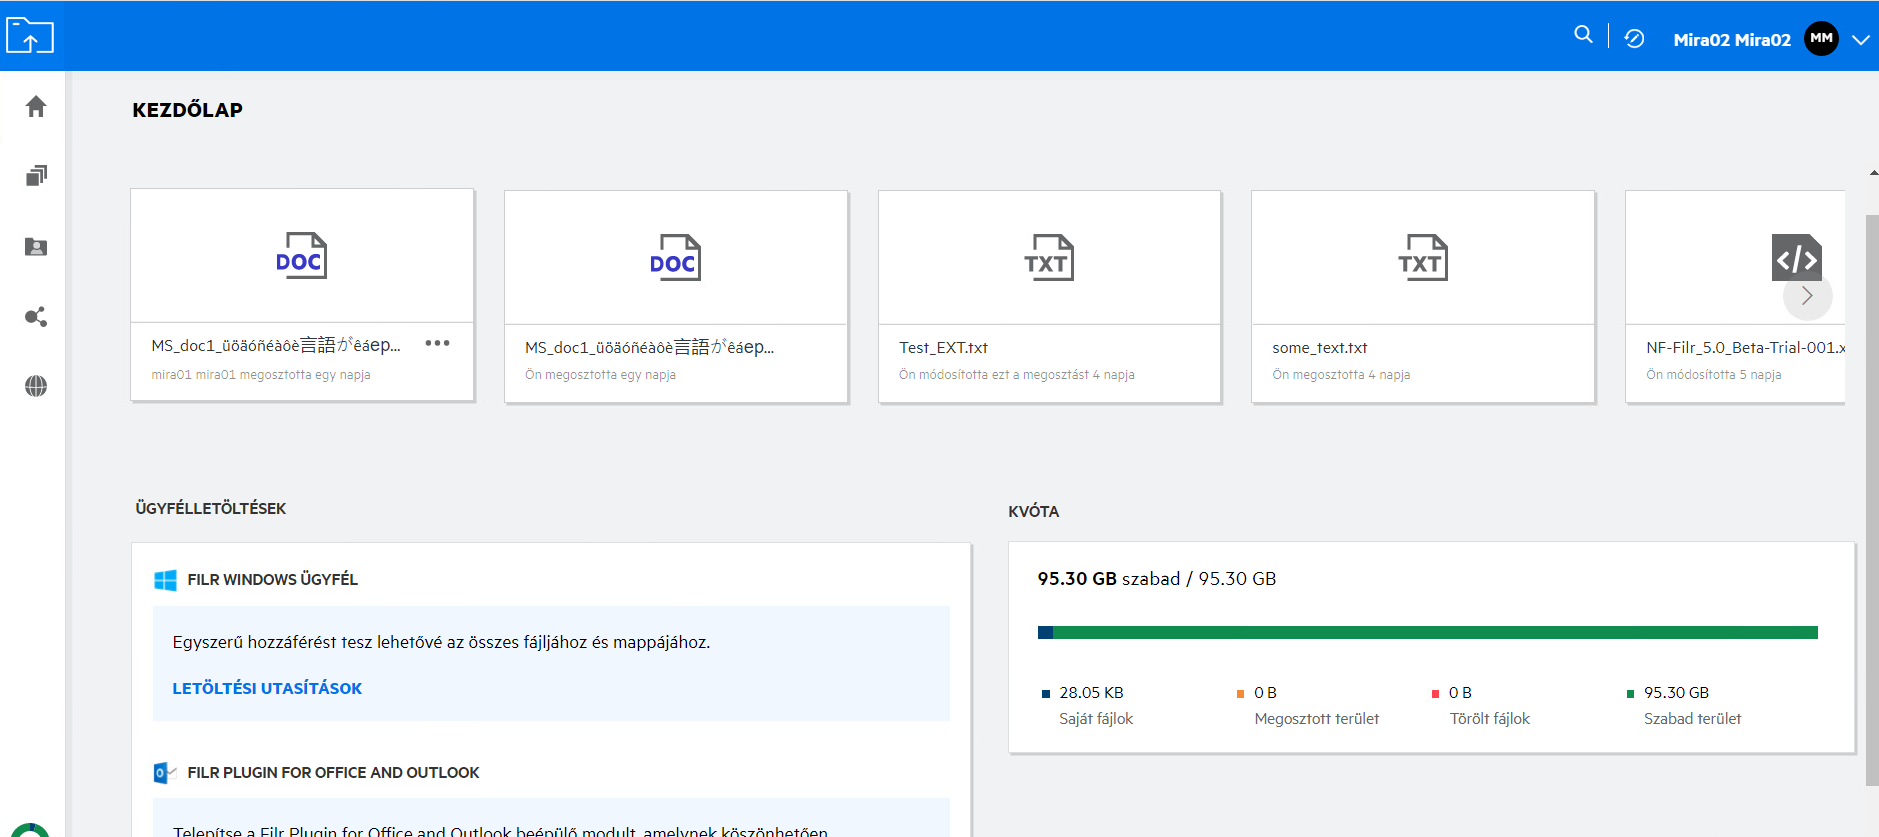Click the MM user avatar
The image size is (1879, 837).
1821,39
